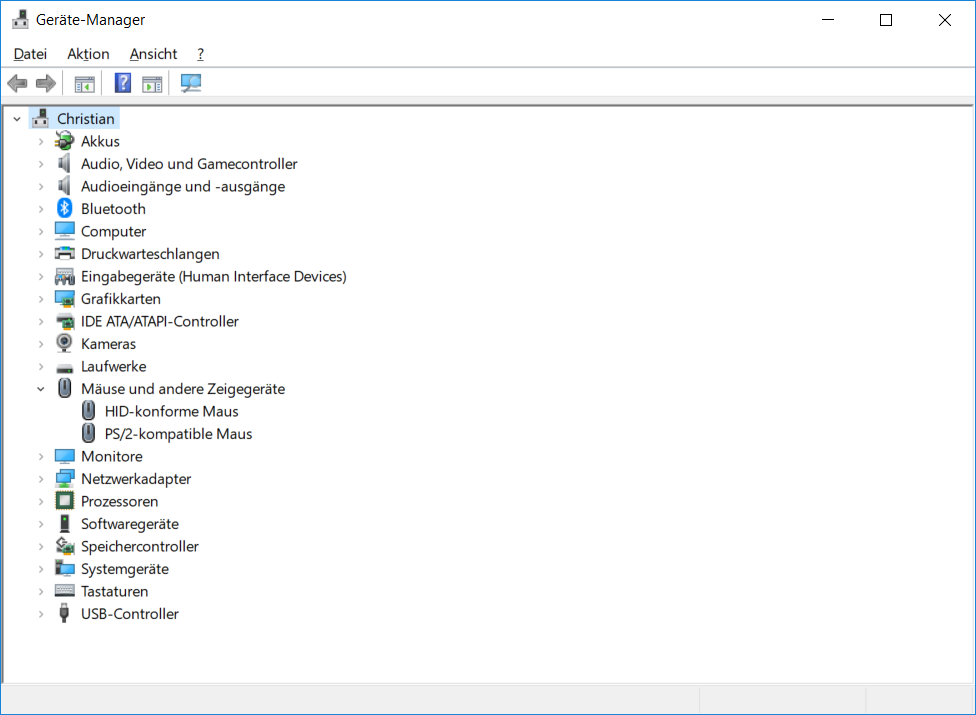The width and height of the screenshot is (976, 715).
Task: Select the Kameras label
Action: point(108,343)
